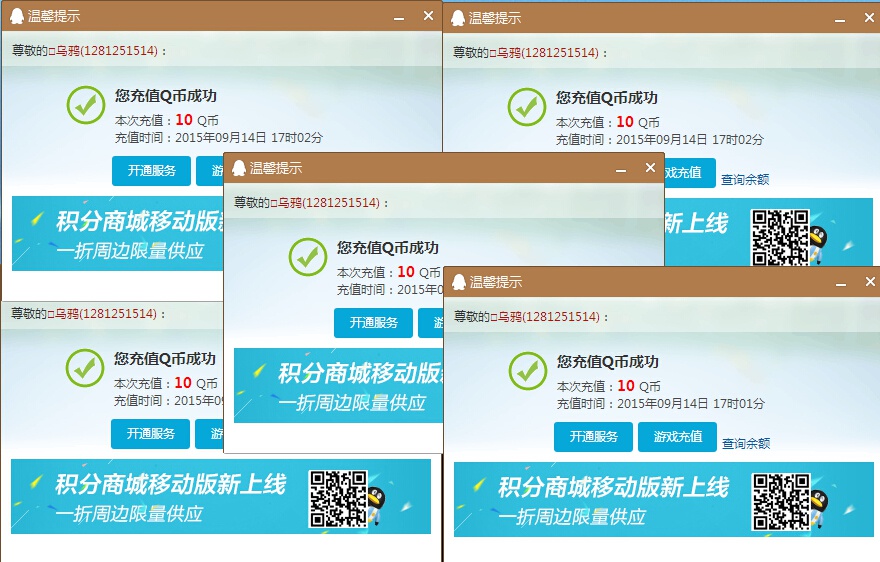Click the QR code in the top-right window
The width and height of the screenshot is (880, 562).
tap(781, 237)
